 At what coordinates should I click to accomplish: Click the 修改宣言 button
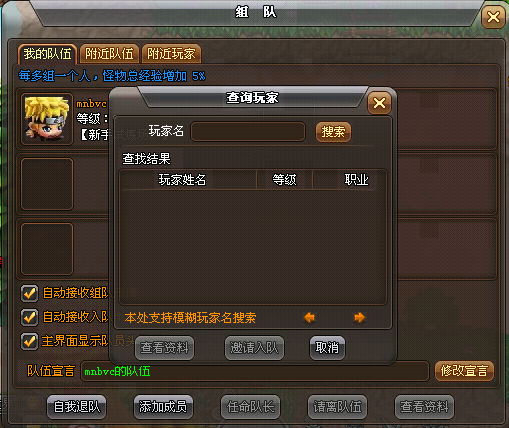coord(464,371)
